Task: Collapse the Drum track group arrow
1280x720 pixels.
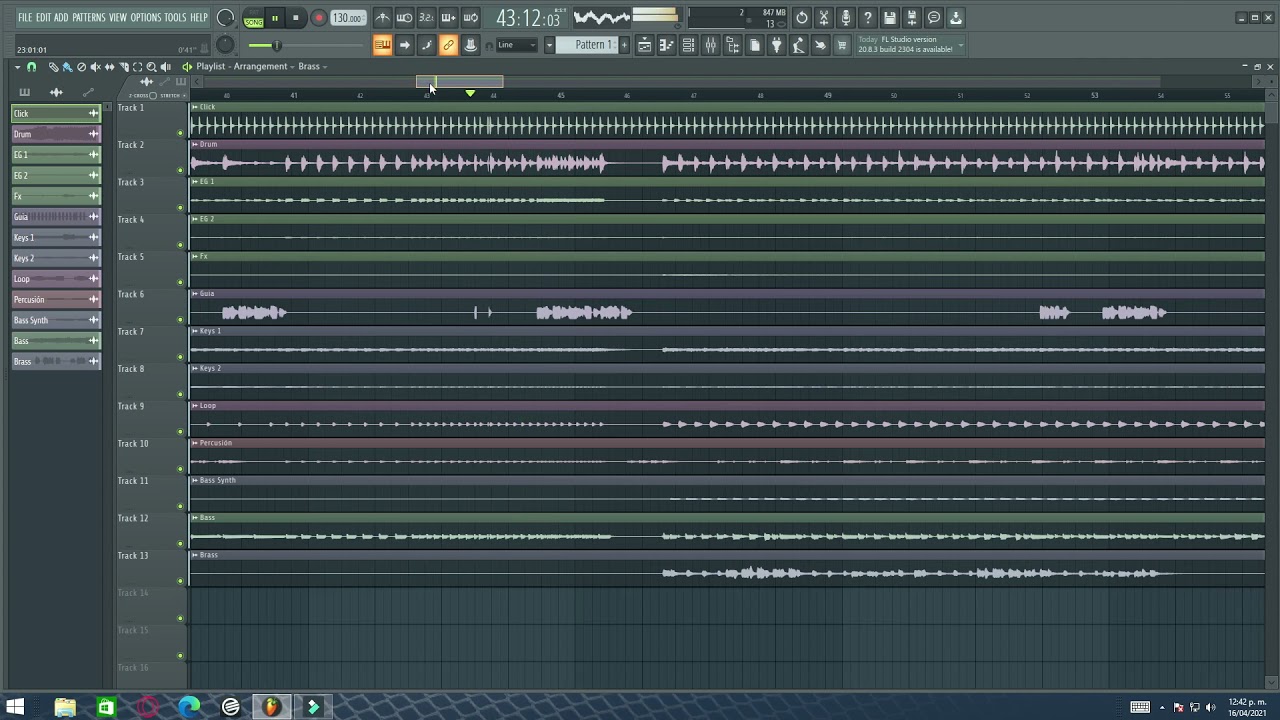Action: point(195,144)
